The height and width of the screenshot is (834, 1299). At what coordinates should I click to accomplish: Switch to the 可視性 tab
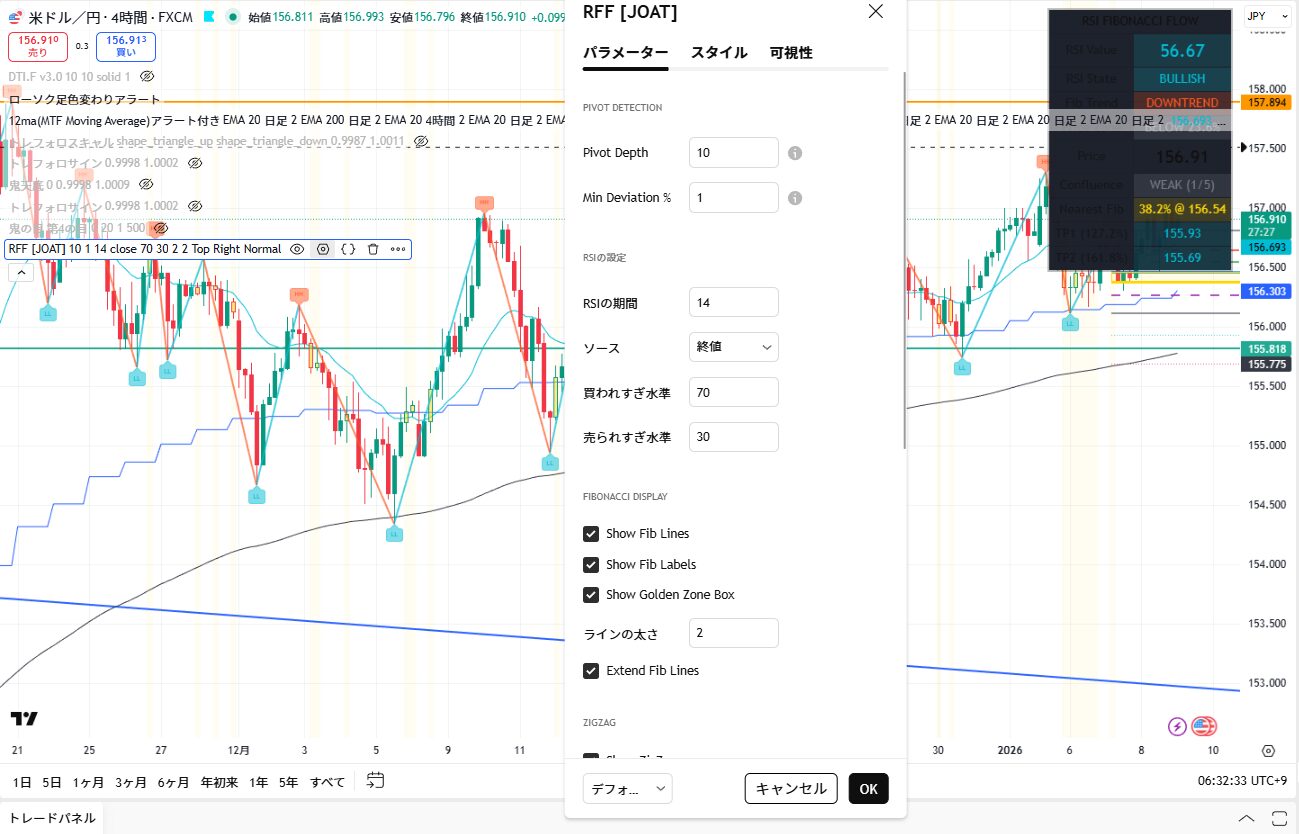click(x=790, y=53)
